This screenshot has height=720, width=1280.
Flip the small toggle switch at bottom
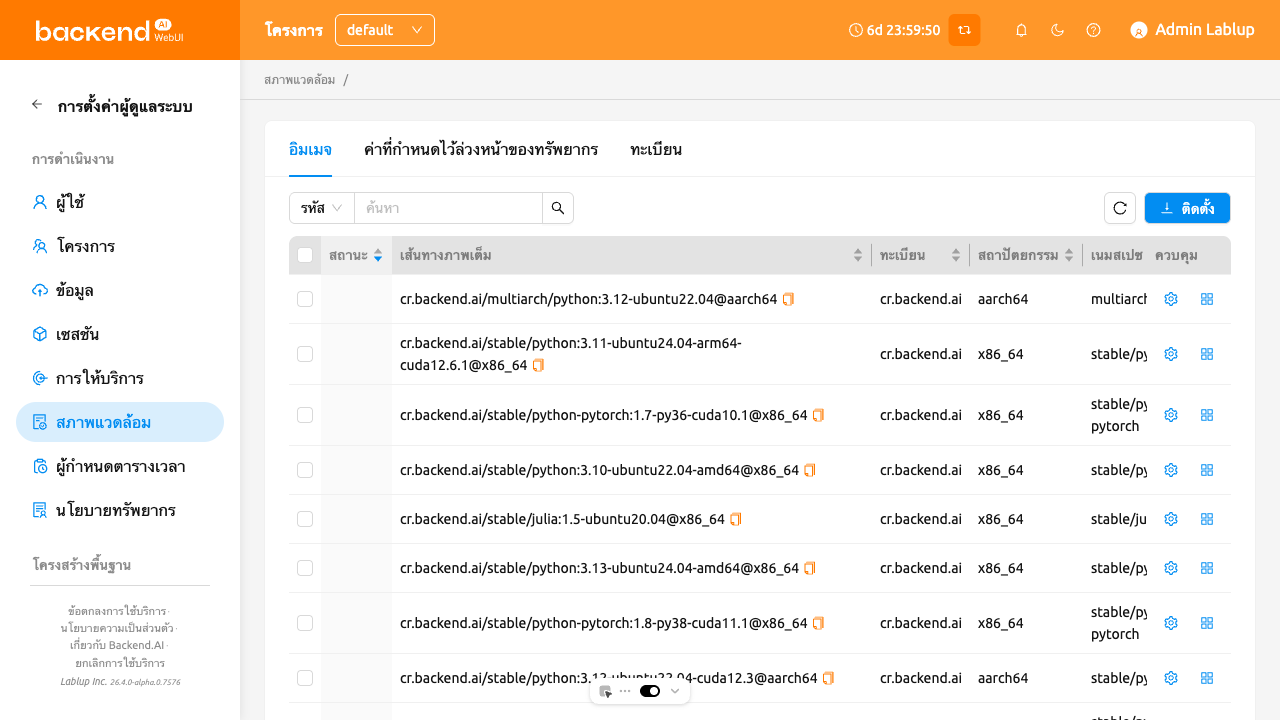(650, 691)
